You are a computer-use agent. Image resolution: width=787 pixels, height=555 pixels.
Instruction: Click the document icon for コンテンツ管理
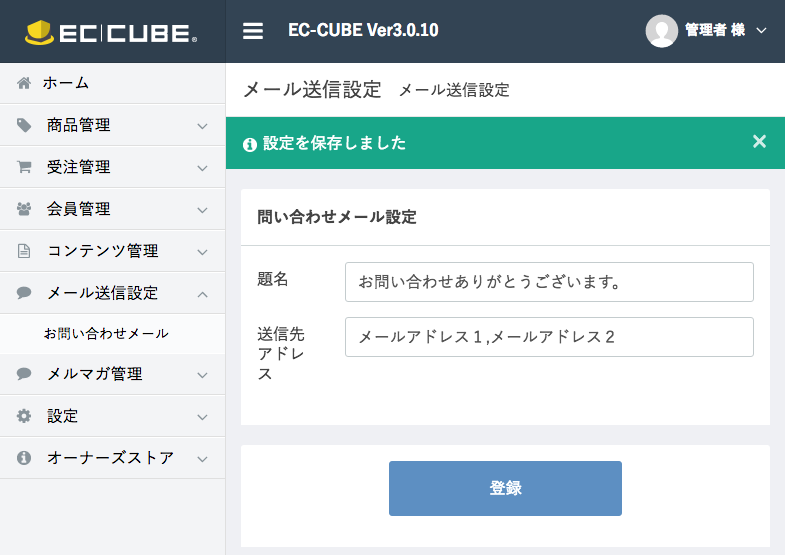(24, 251)
